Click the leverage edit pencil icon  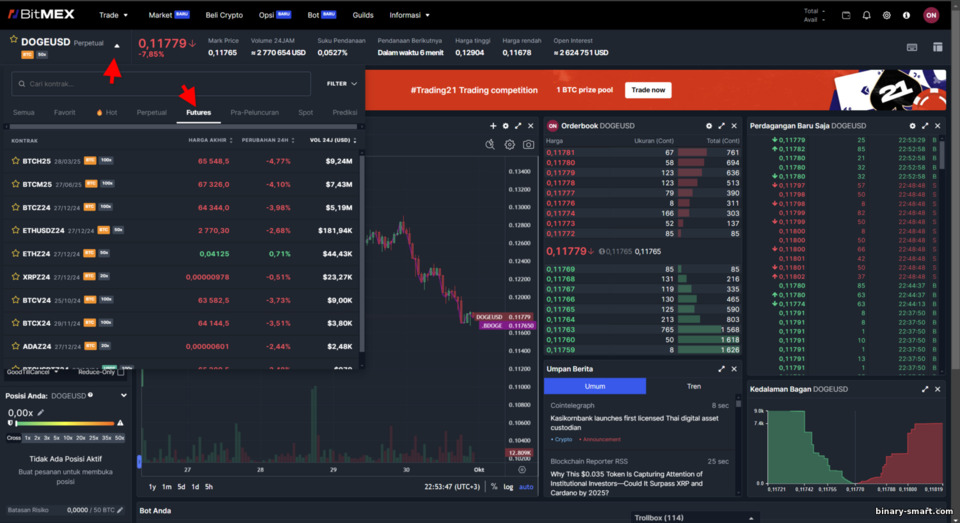pyautogui.click(x=40, y=412)
